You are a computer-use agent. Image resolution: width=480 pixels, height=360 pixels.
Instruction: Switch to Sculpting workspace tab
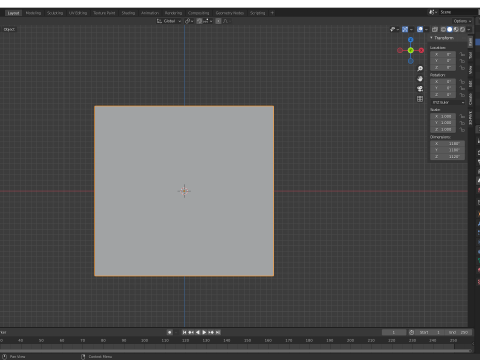[55, 13]
